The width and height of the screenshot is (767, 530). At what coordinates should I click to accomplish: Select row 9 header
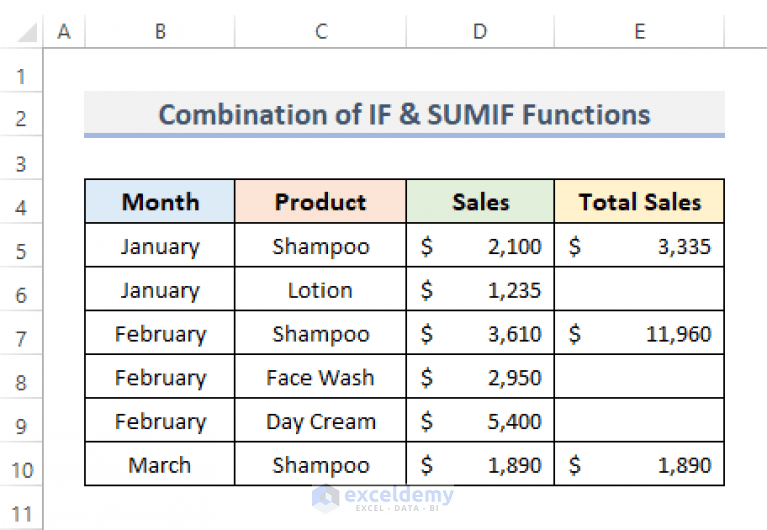[21, 420]
